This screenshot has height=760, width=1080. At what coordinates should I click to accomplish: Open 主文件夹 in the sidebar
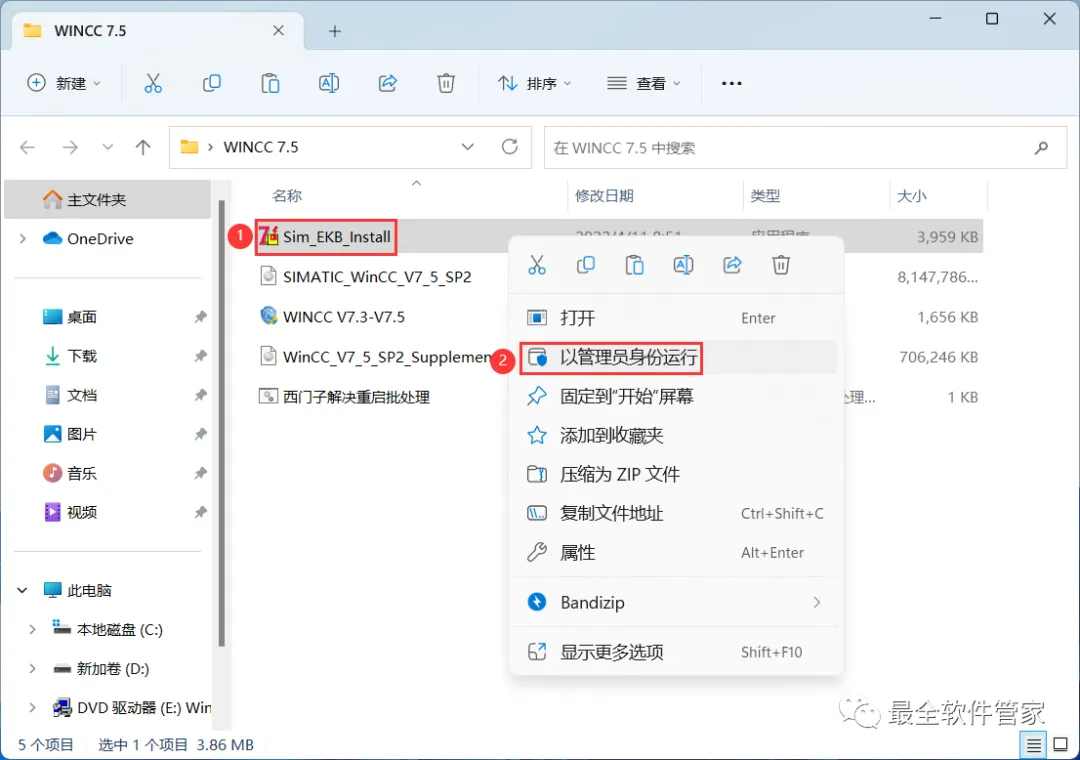pos(107,199)
